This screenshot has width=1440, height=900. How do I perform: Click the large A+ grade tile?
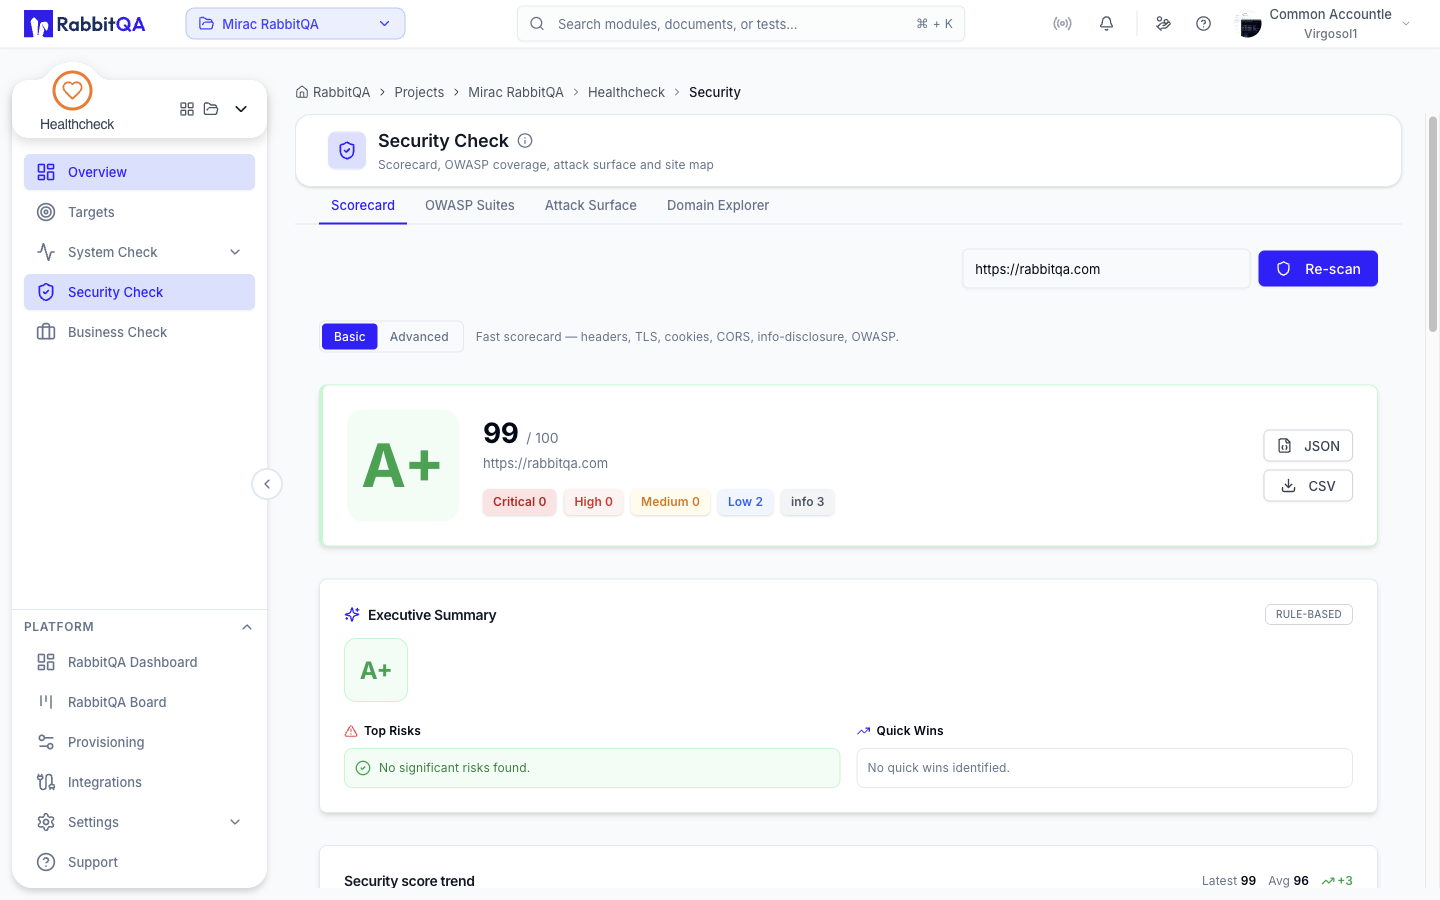click(403, 465)
